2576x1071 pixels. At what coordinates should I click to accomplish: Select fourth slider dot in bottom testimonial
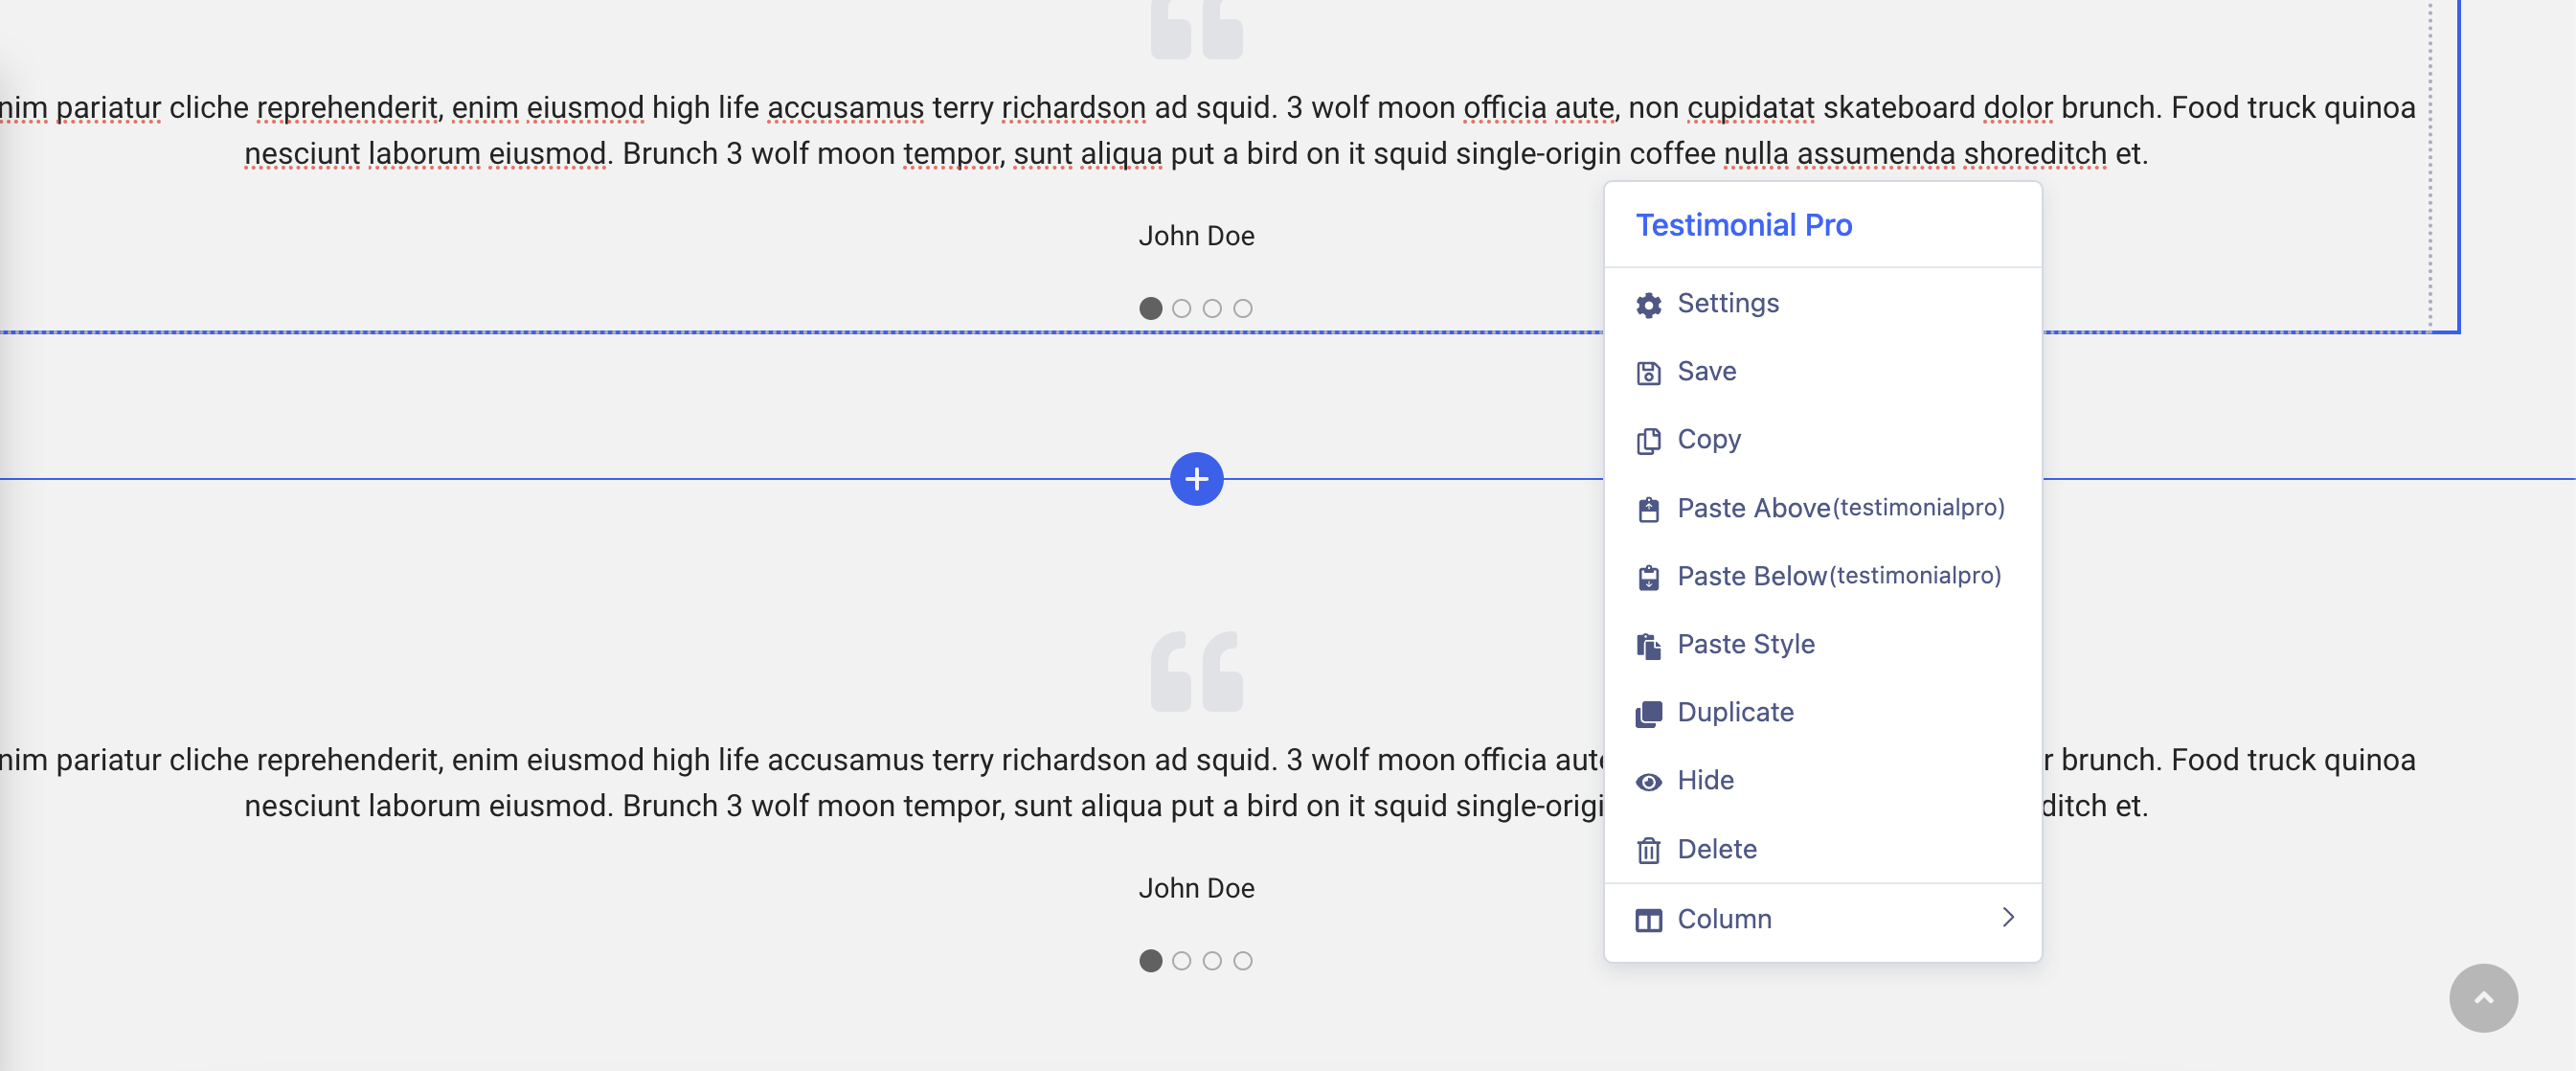point(1242,960)
